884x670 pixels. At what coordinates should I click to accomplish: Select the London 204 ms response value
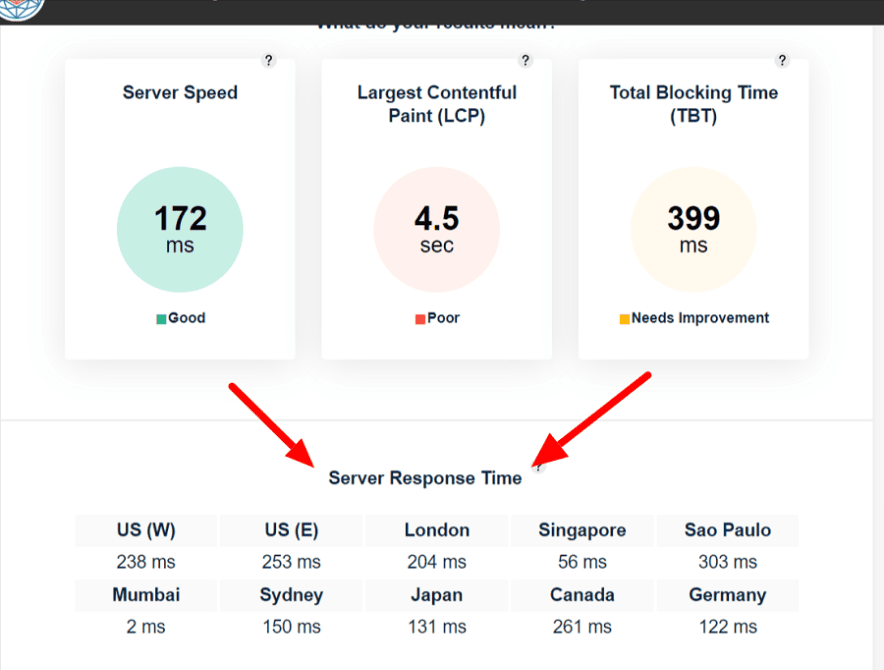click(x=437, y=562)
